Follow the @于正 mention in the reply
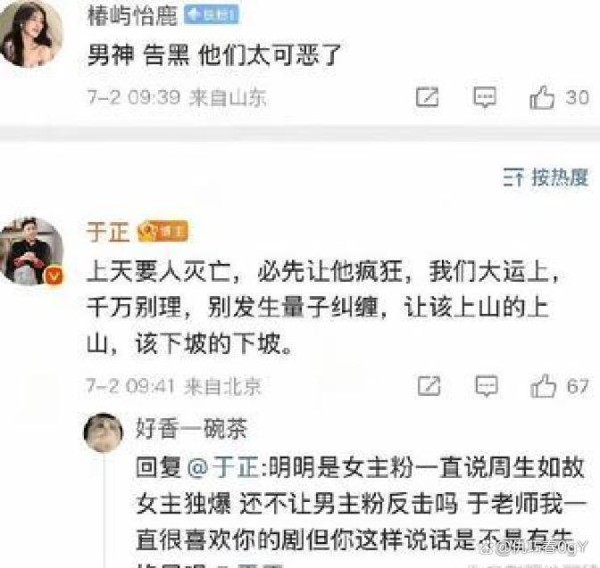The height and width of the screenshot is (568, 600). tap(226, 467)
